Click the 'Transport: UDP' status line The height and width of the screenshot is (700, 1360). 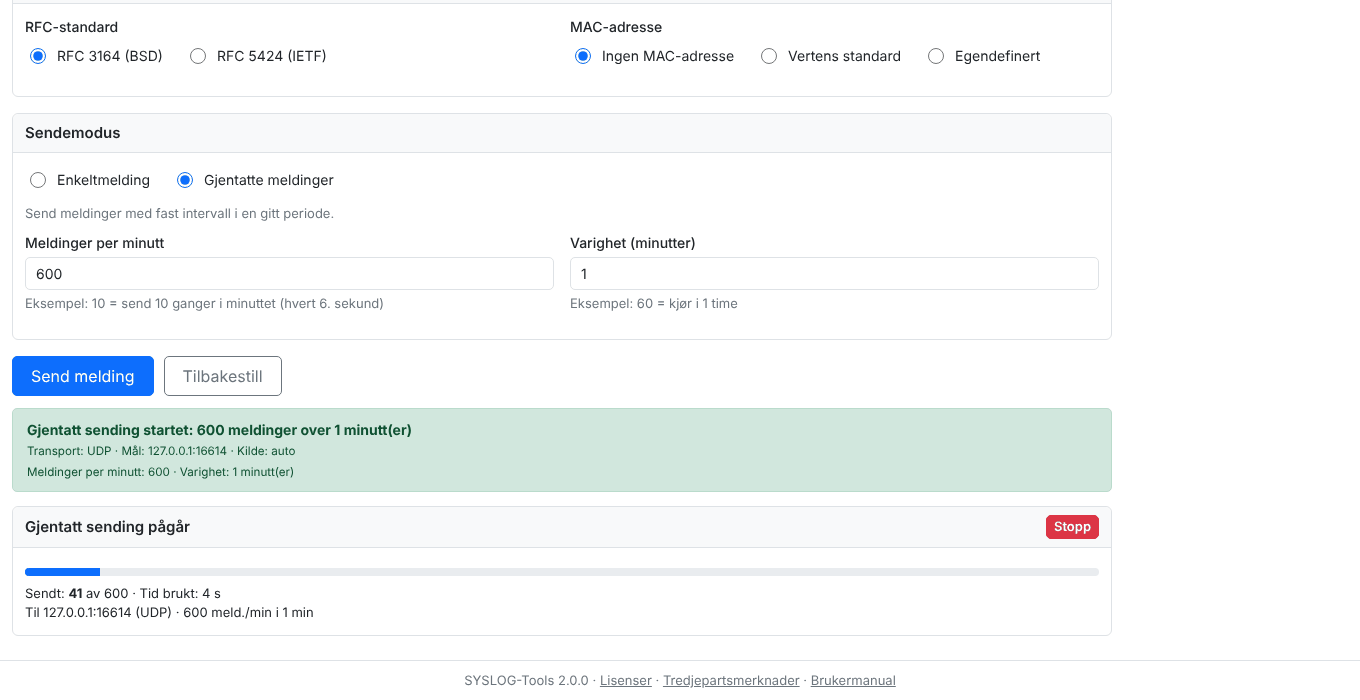click(x=161, y=451)
